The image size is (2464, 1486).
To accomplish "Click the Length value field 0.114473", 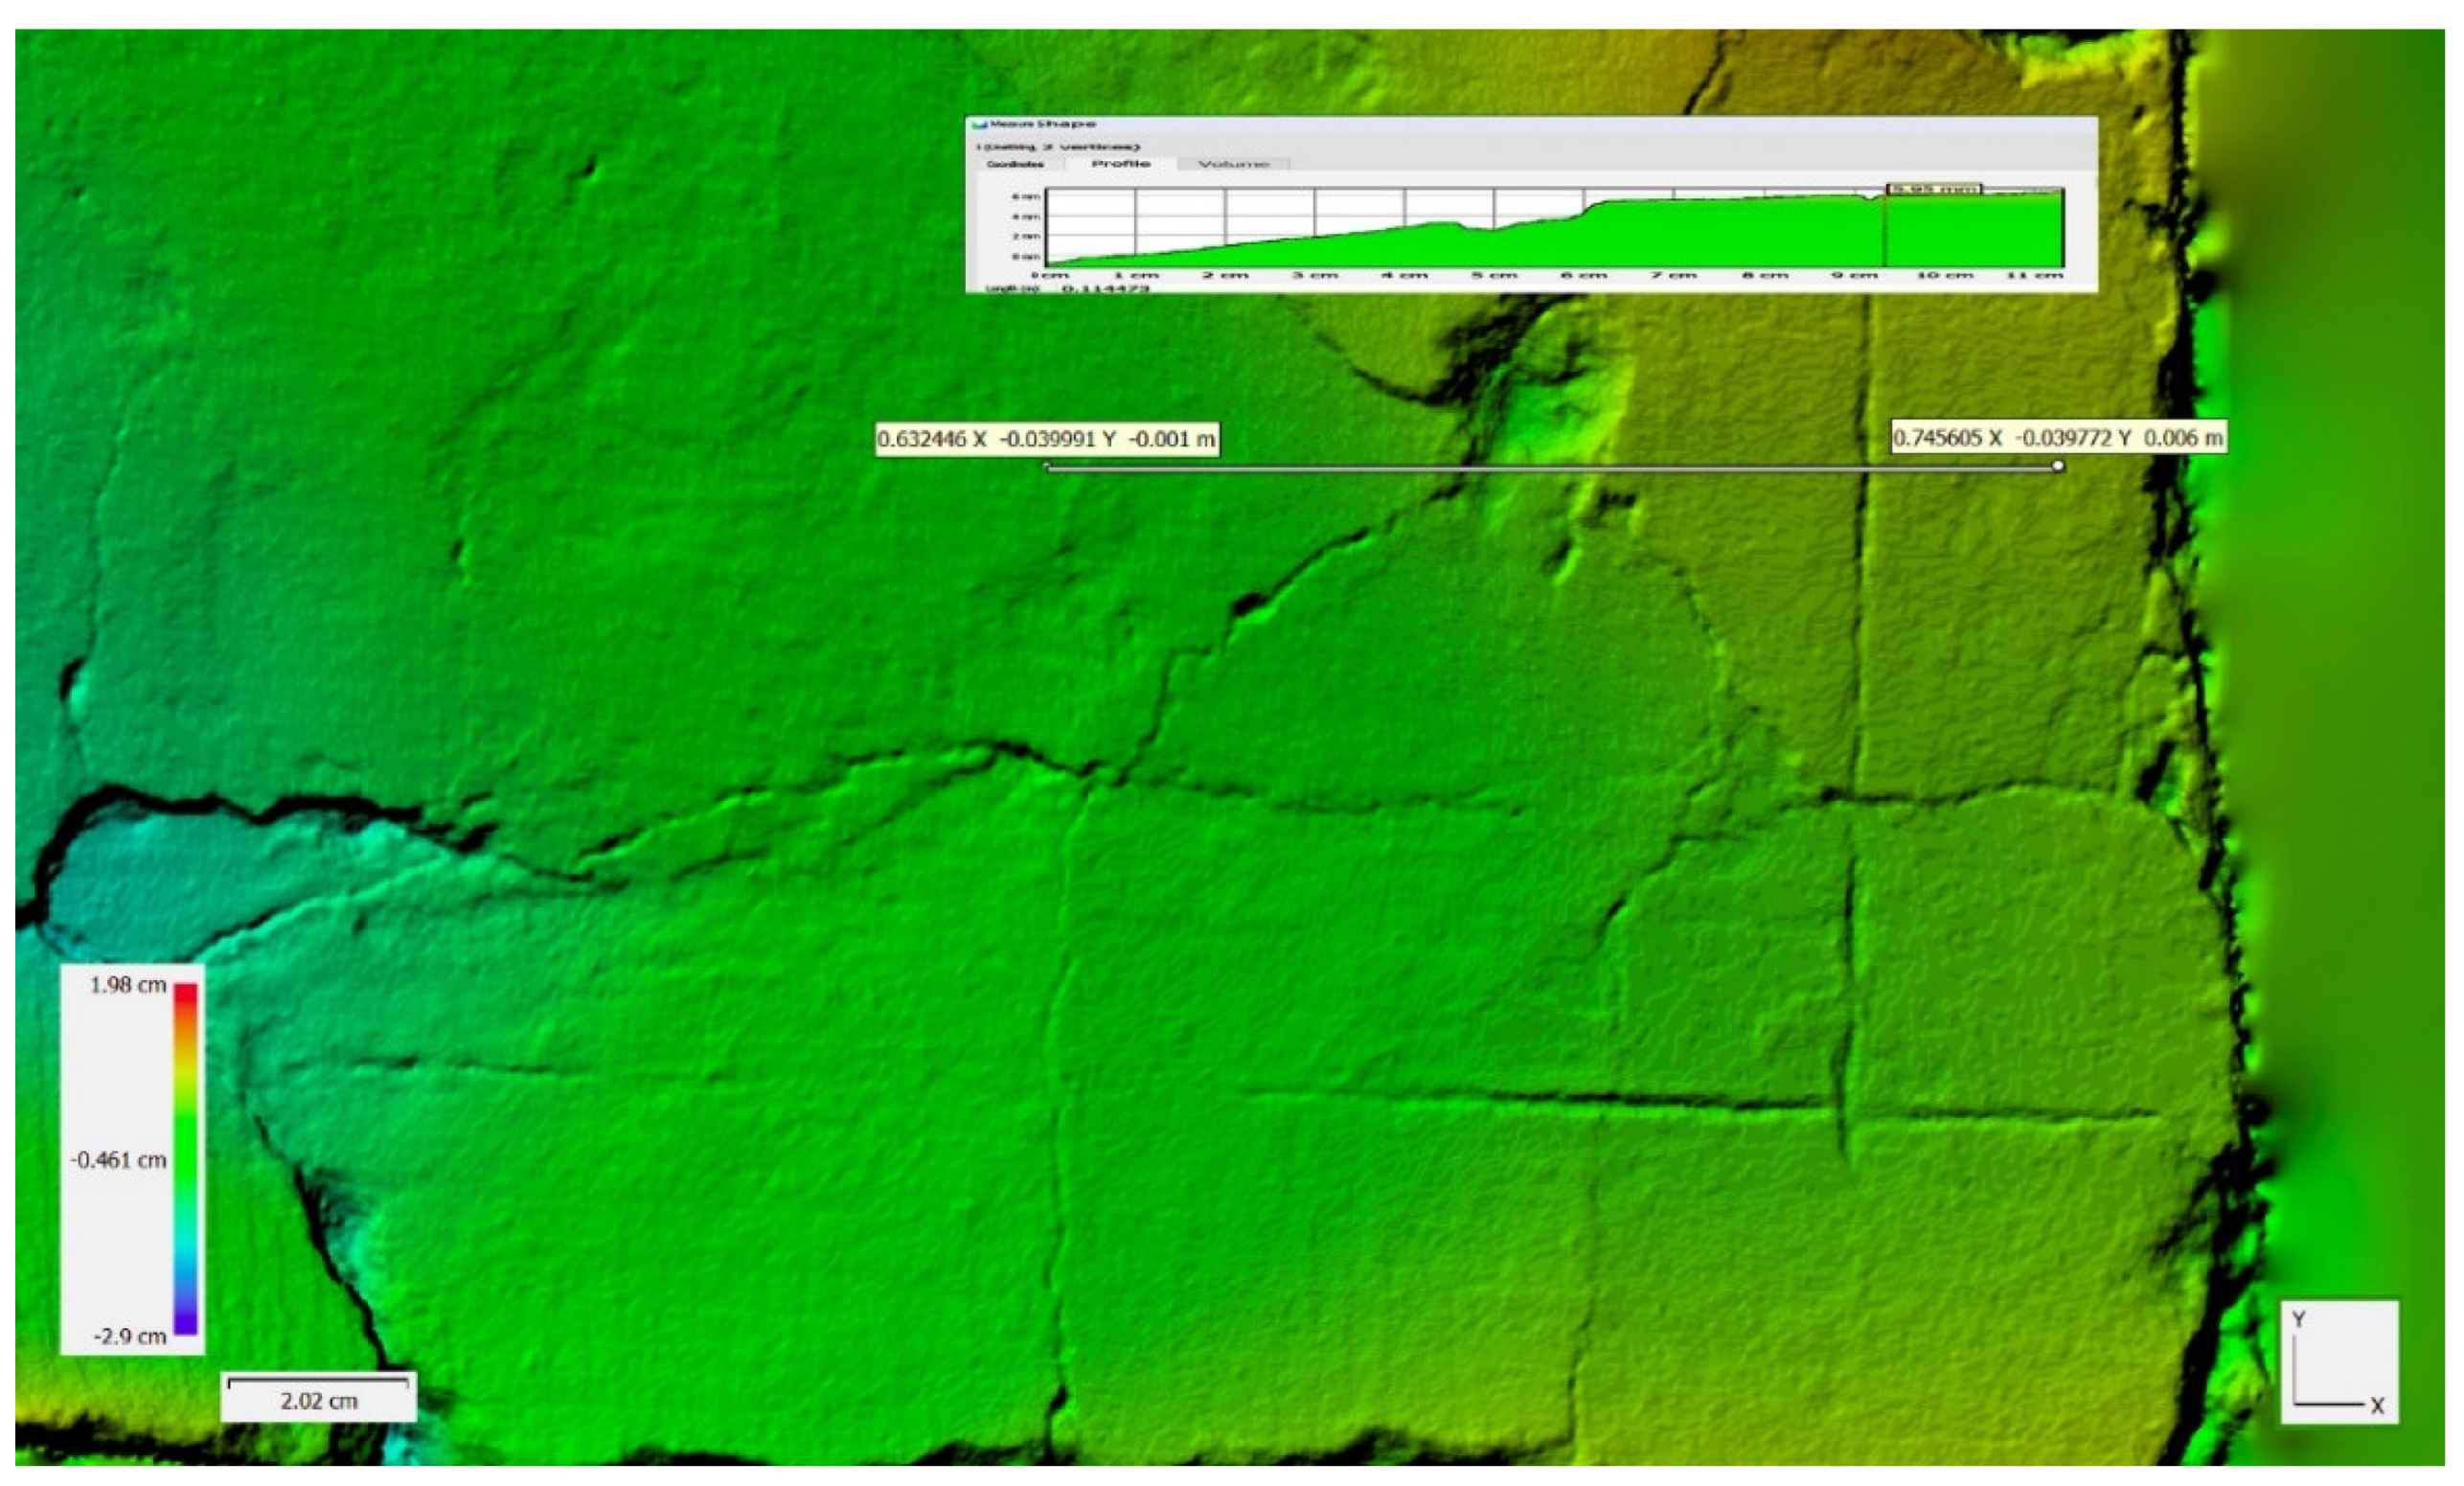I will 1105,289.
